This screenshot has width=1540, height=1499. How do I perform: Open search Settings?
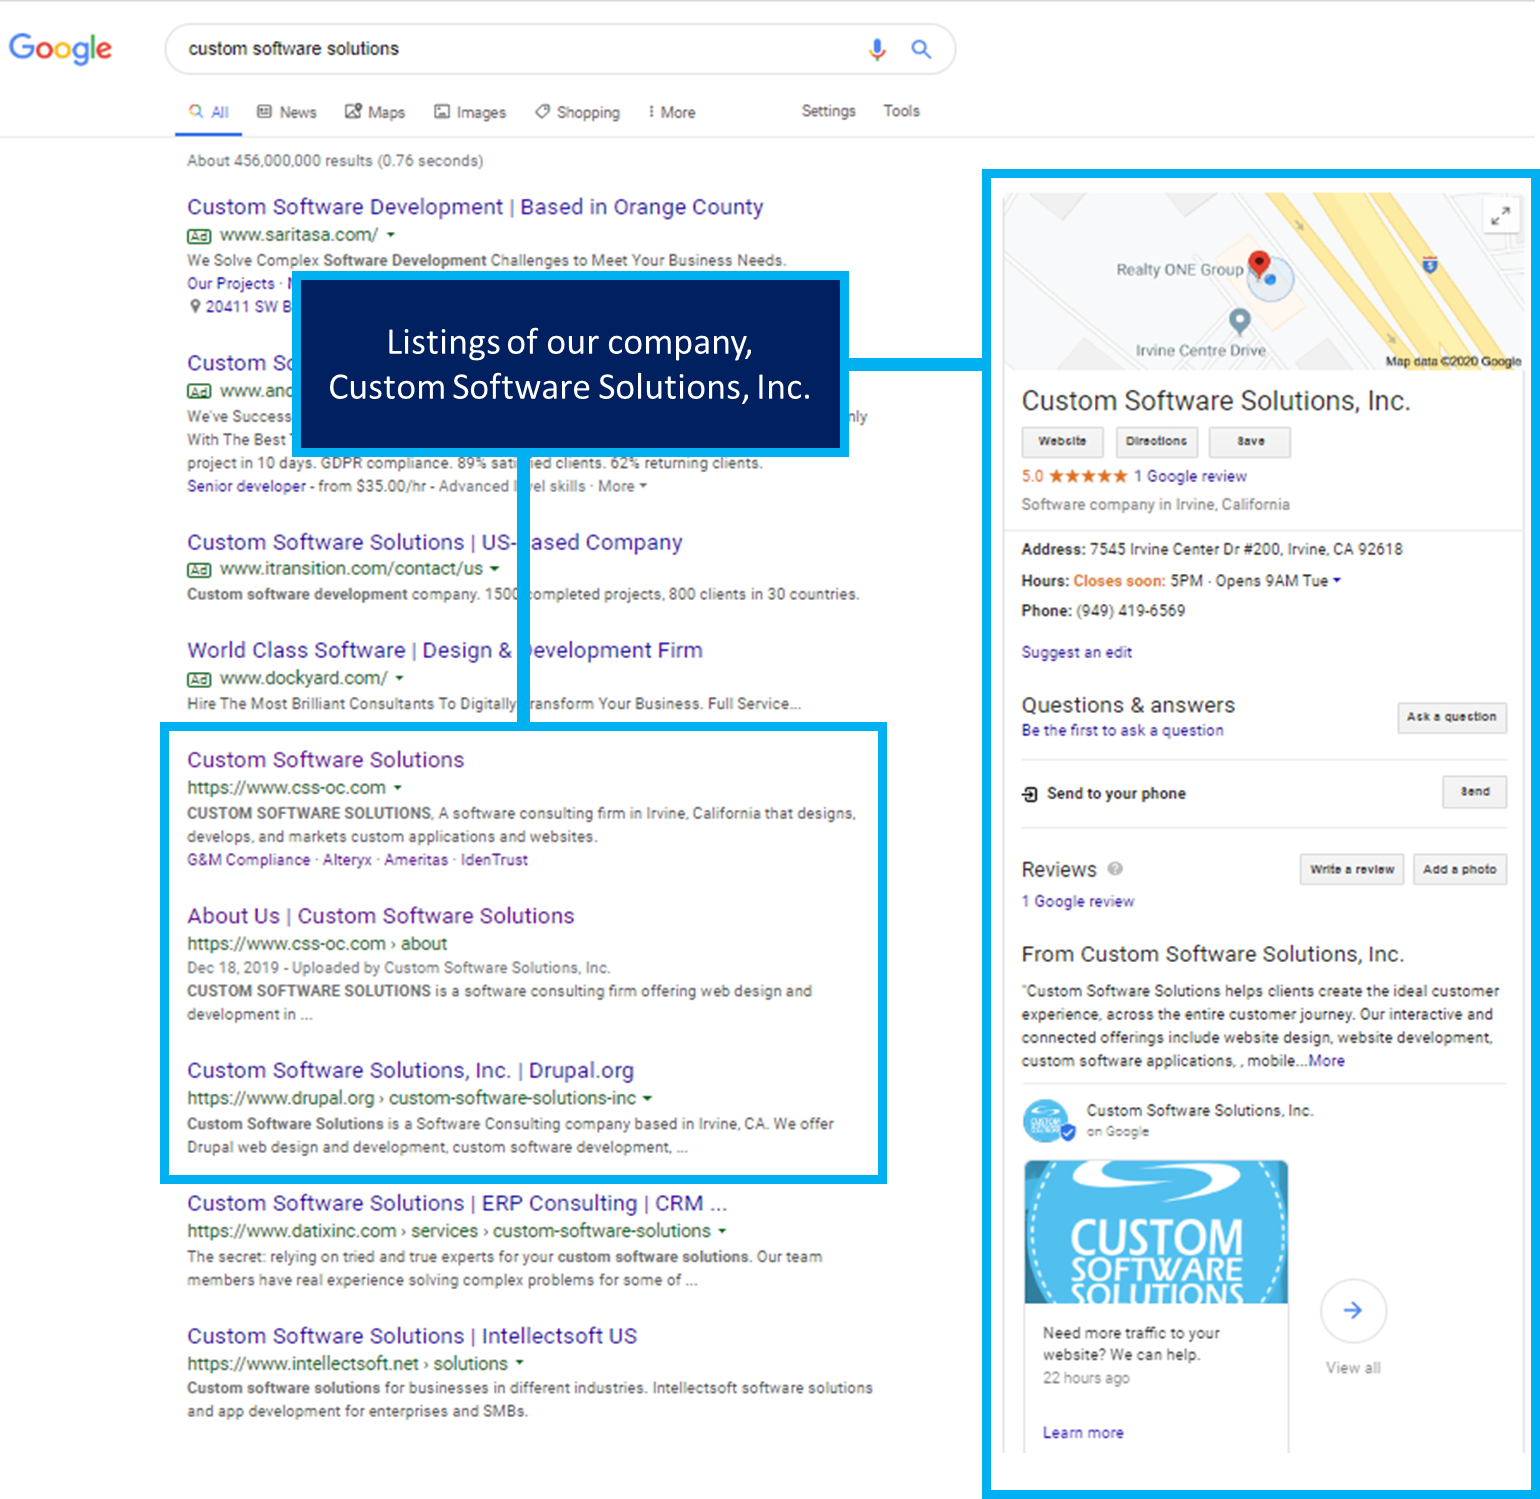[828, 111]
